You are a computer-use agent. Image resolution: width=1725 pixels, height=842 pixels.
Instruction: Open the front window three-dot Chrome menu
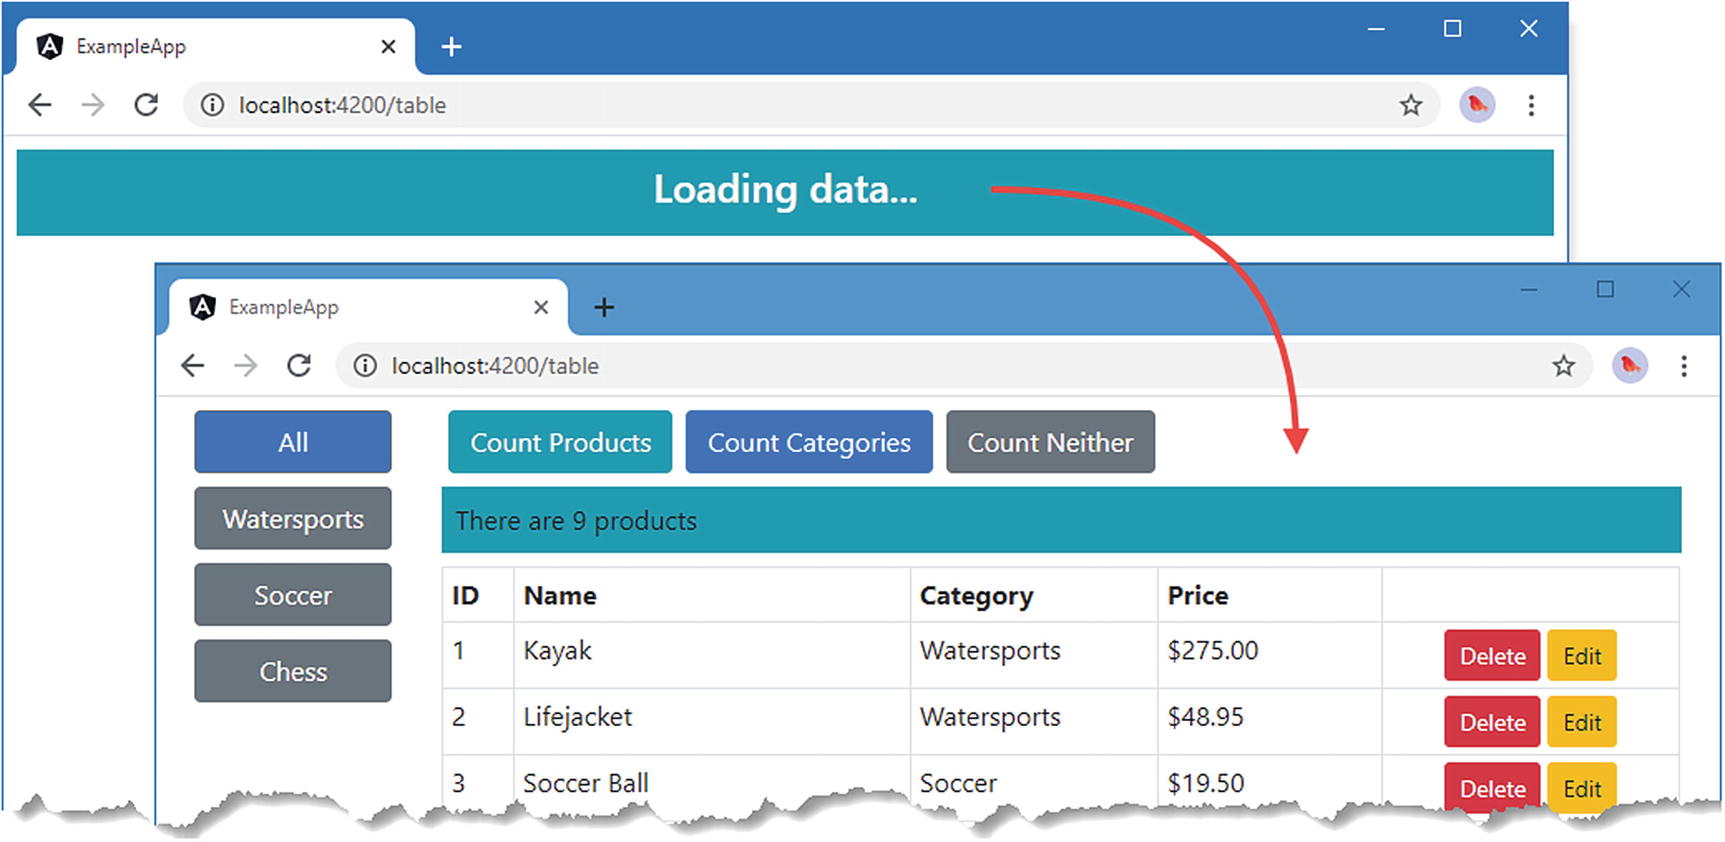pos(1684,366)
